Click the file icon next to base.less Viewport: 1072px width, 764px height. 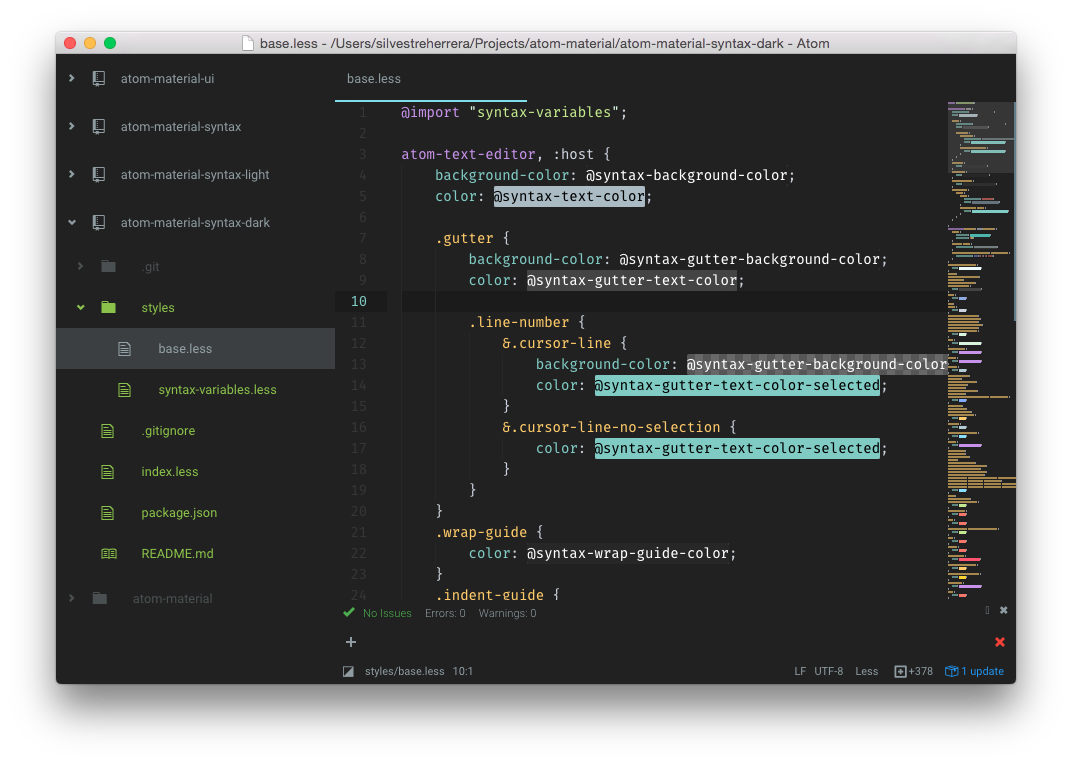coord(124,349)
